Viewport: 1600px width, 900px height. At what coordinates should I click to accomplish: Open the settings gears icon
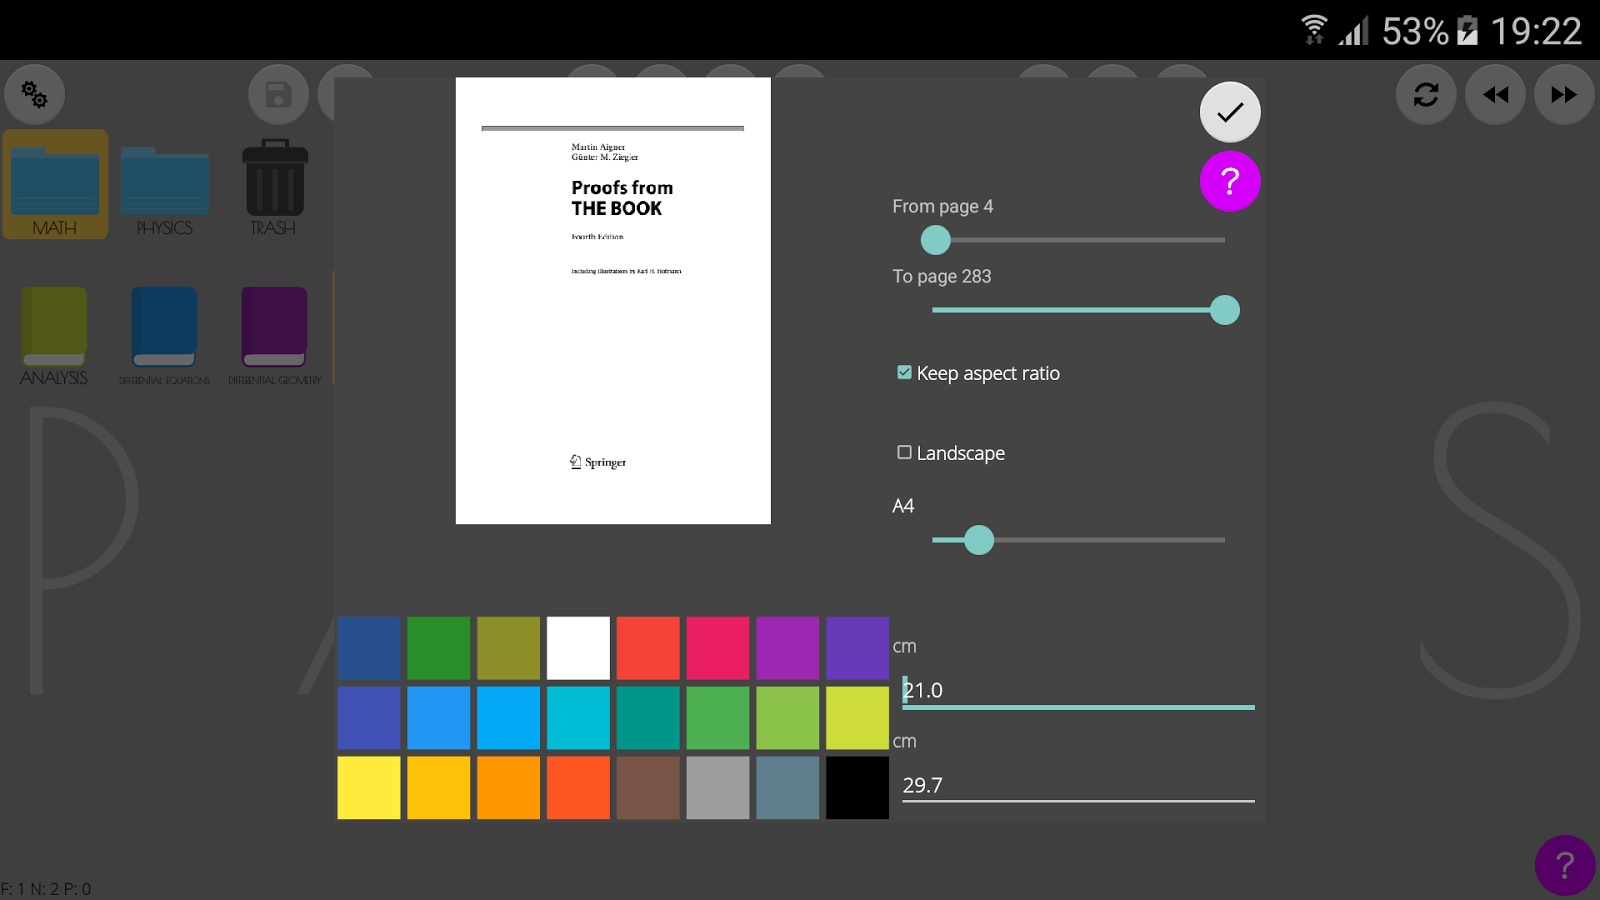click(x=35, y=95)
